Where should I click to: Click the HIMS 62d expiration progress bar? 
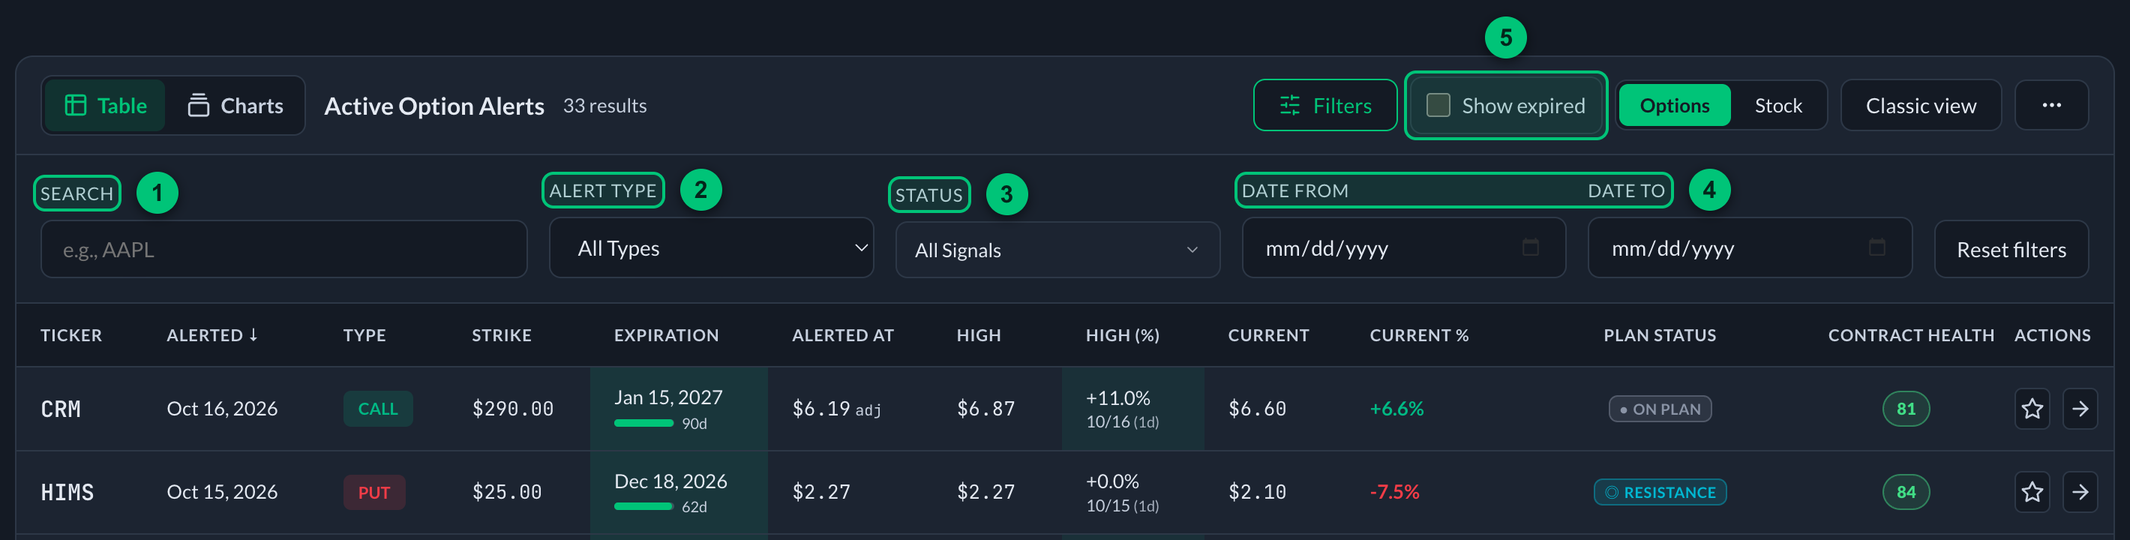coord(643,506)
